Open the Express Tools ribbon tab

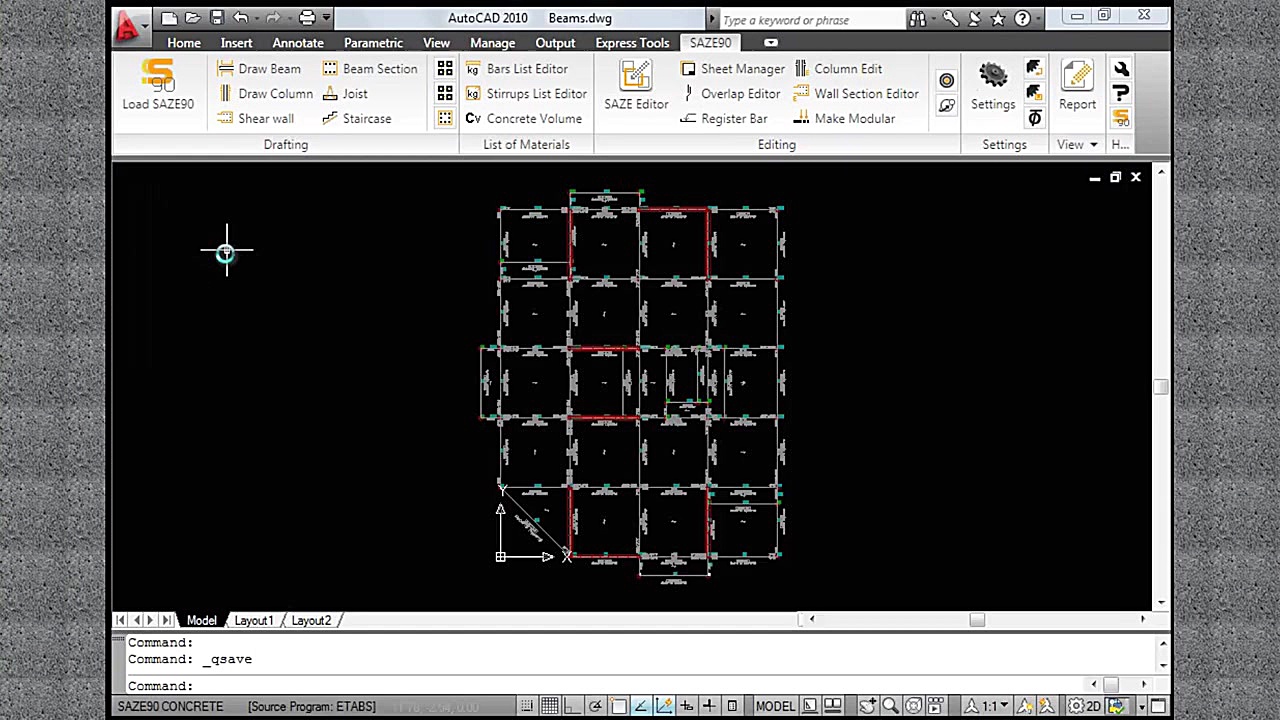(632, 43)
